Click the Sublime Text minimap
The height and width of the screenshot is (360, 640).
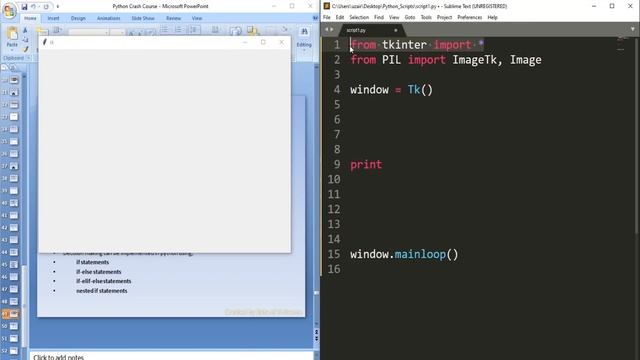(621, 44)
